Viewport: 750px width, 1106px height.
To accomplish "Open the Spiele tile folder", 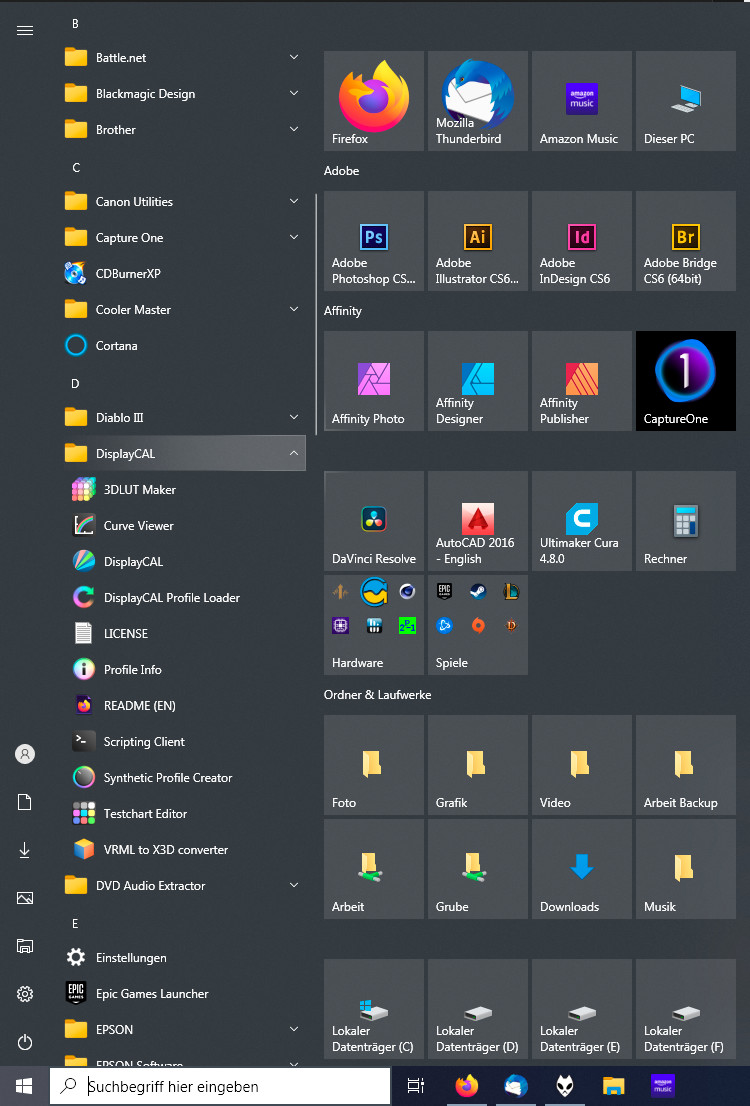I will point(478,625).
